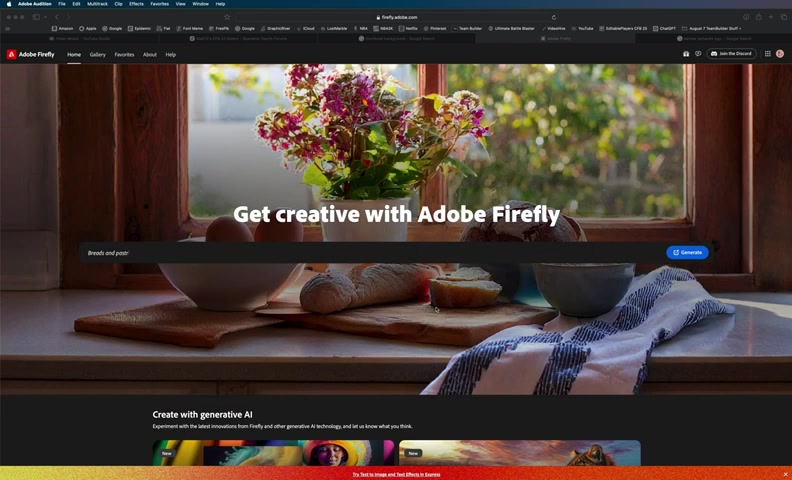Open the gift icon in Firefly header
The image size is (792, 480).
686,54
